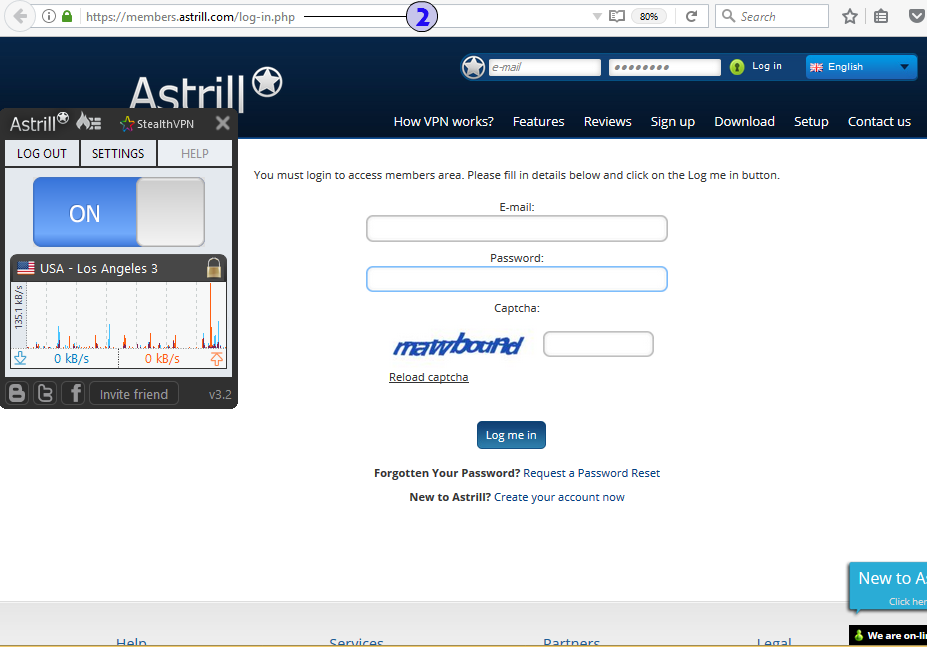Open Reviews menu item
927x647 pixels.
coord(608,122)
